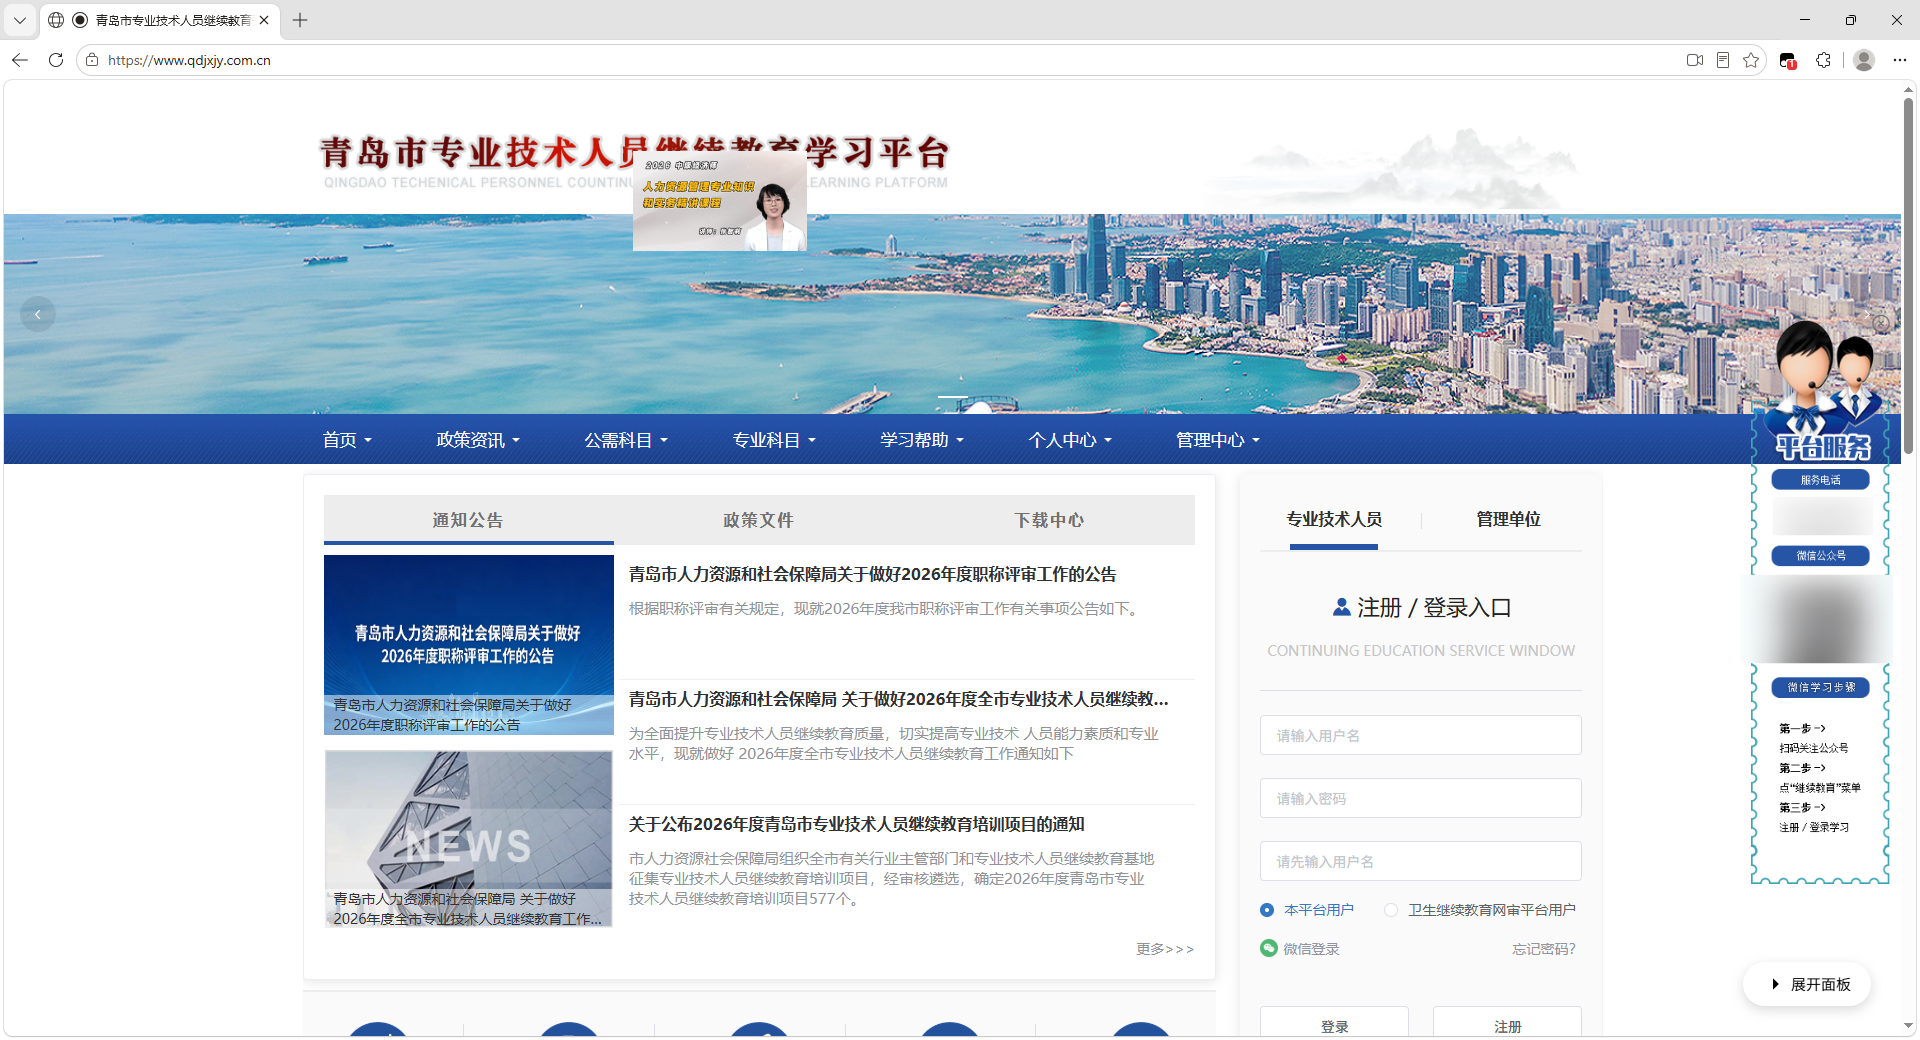The height and width of the screenshot is (1040, 1920).
Task: Click address bar URL field
Action: 880,60
